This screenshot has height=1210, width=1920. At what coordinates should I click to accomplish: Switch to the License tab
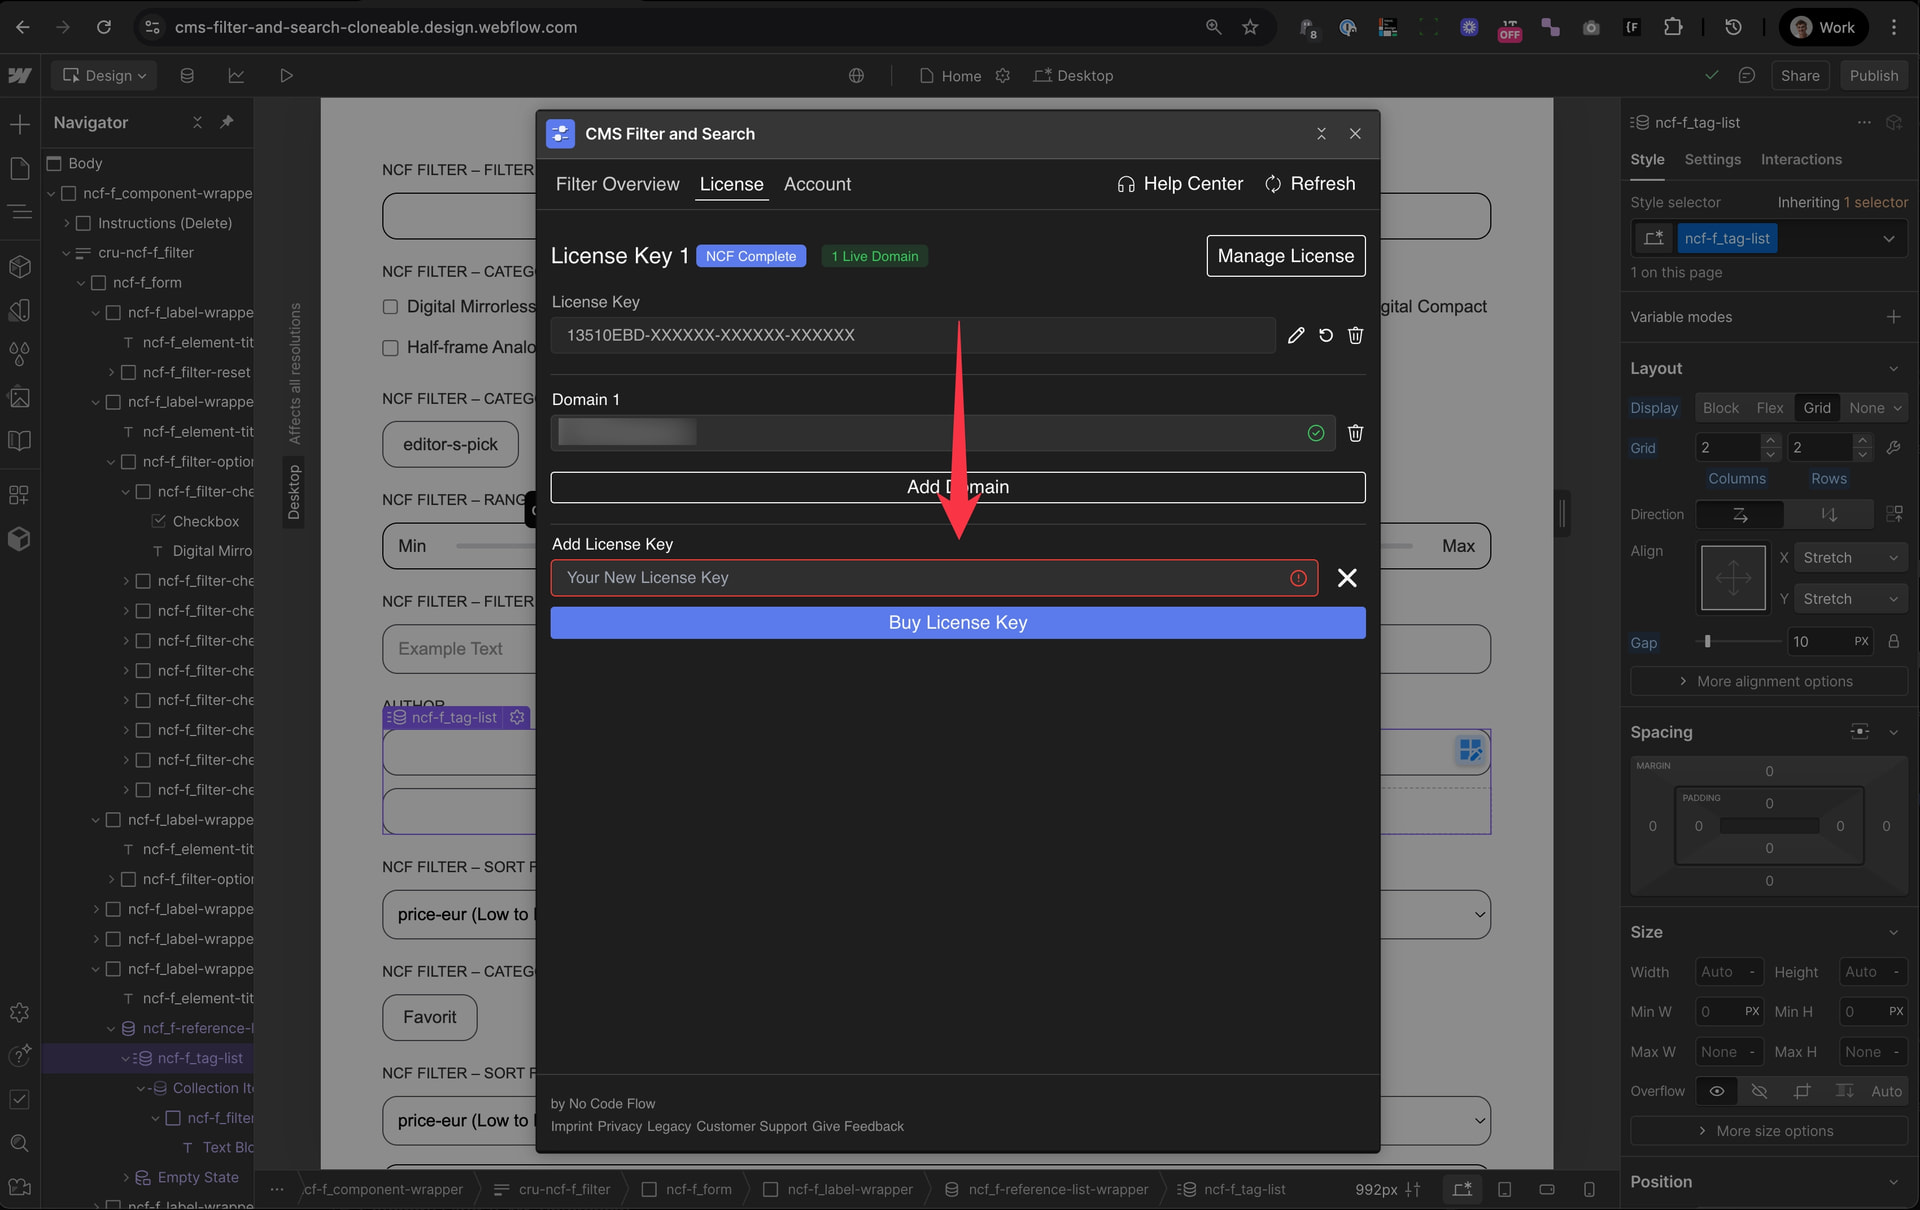(731, 184)
